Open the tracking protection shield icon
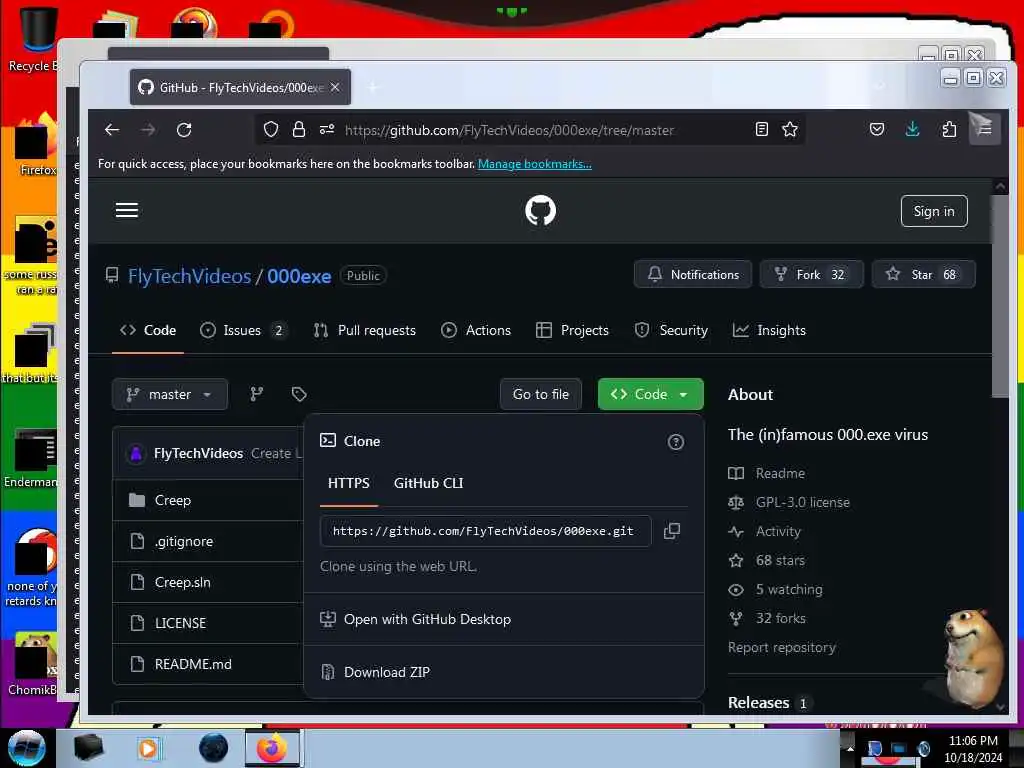The image size is (1024, 768). click(270, 129)
